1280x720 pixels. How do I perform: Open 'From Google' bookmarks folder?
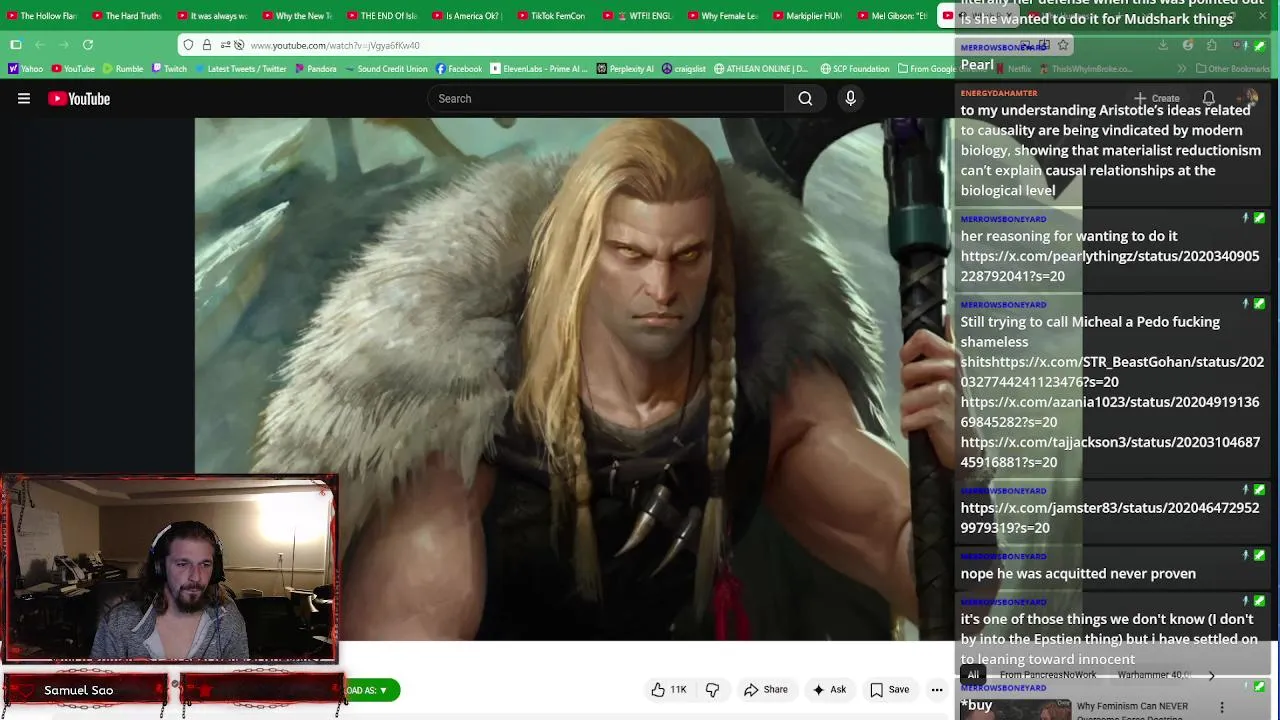(x=926, y=69)
